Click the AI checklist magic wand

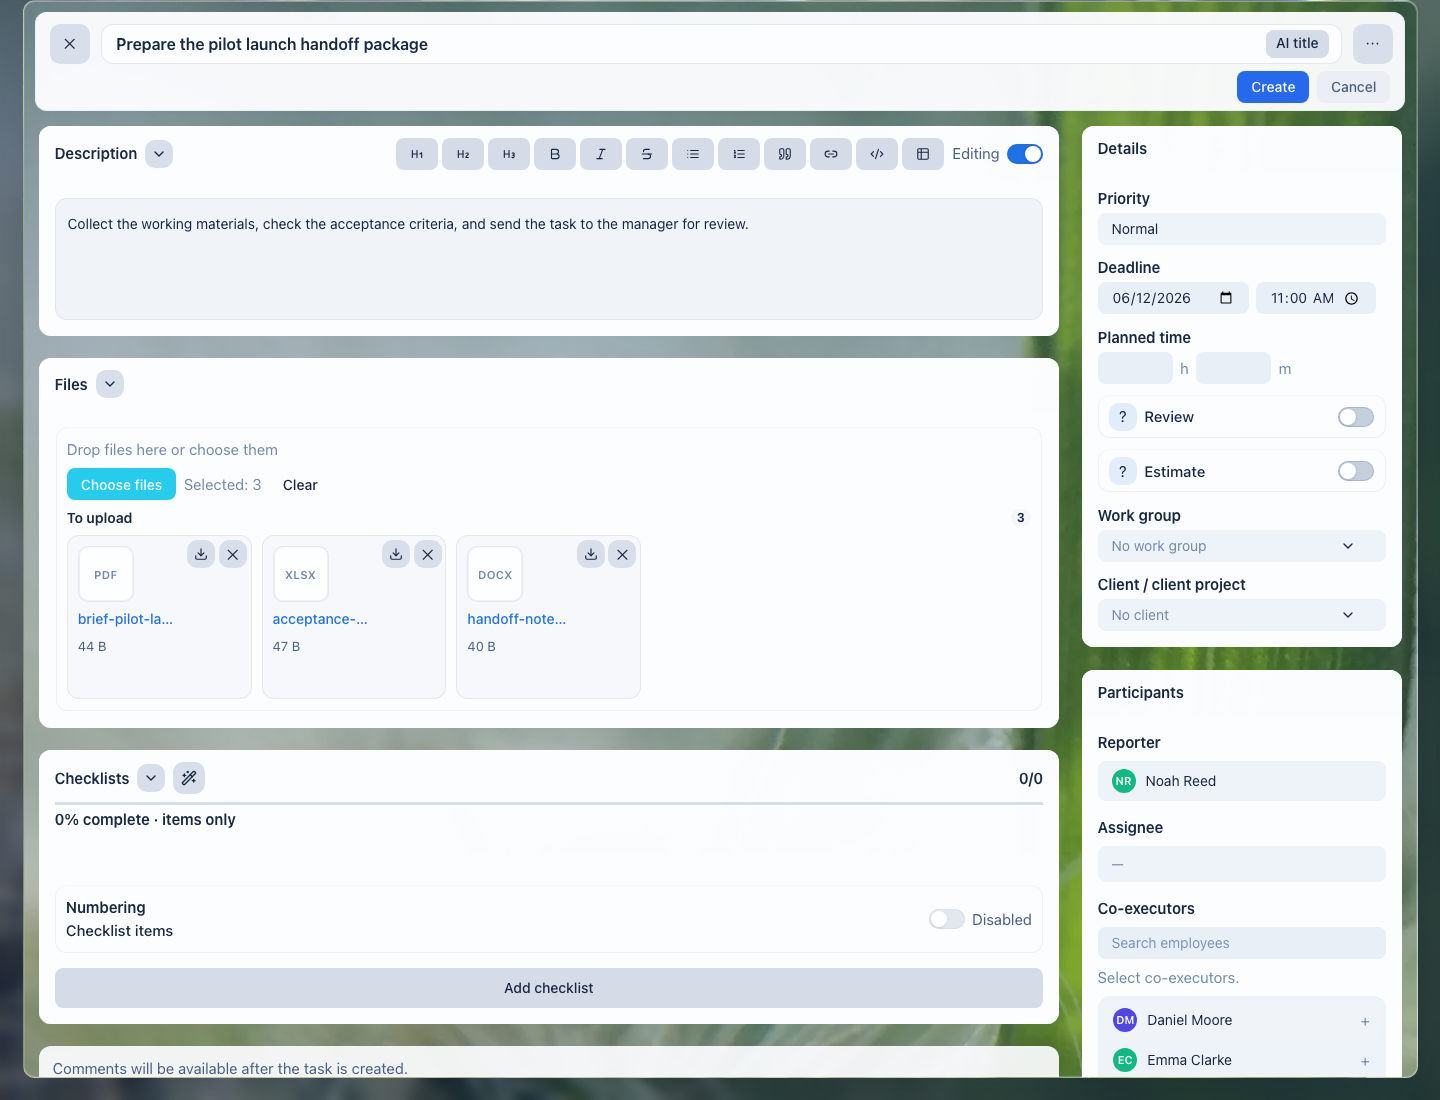point(189,778)
